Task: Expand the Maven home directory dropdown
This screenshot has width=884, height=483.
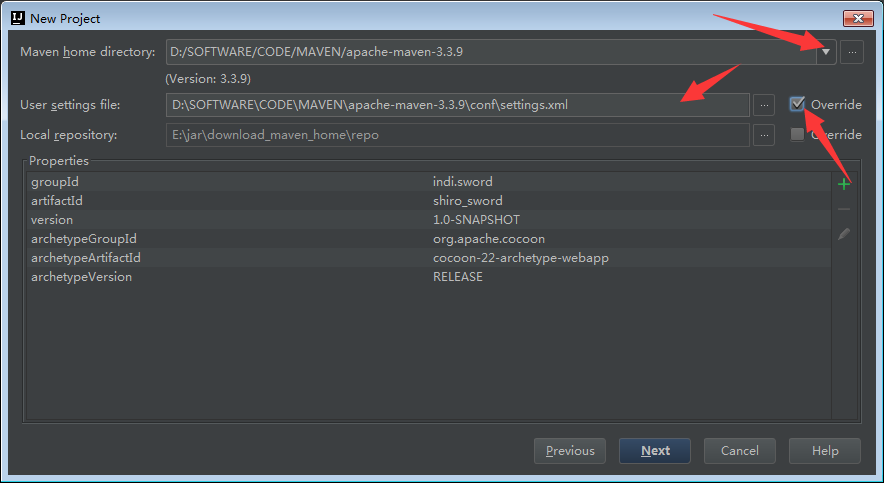Action: coord(826,52)
